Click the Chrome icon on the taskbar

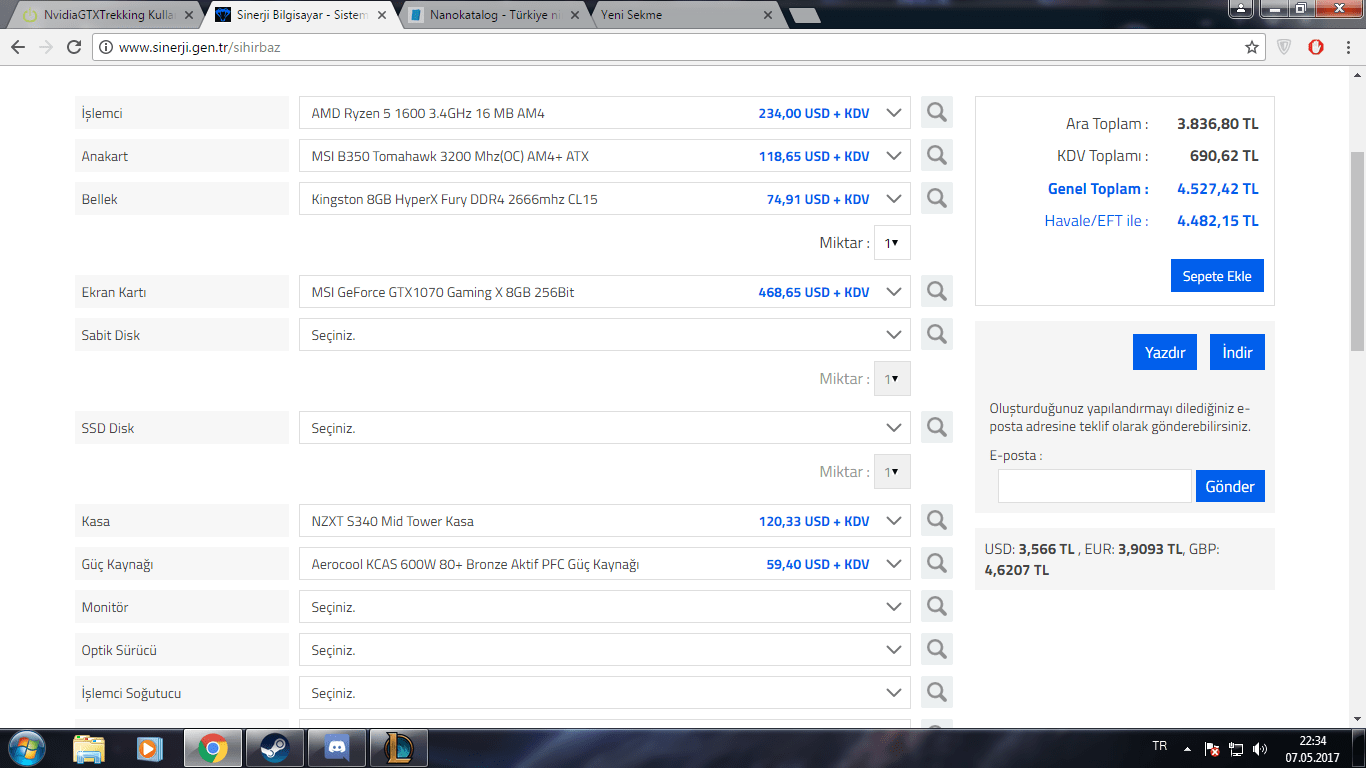point(212,748)
